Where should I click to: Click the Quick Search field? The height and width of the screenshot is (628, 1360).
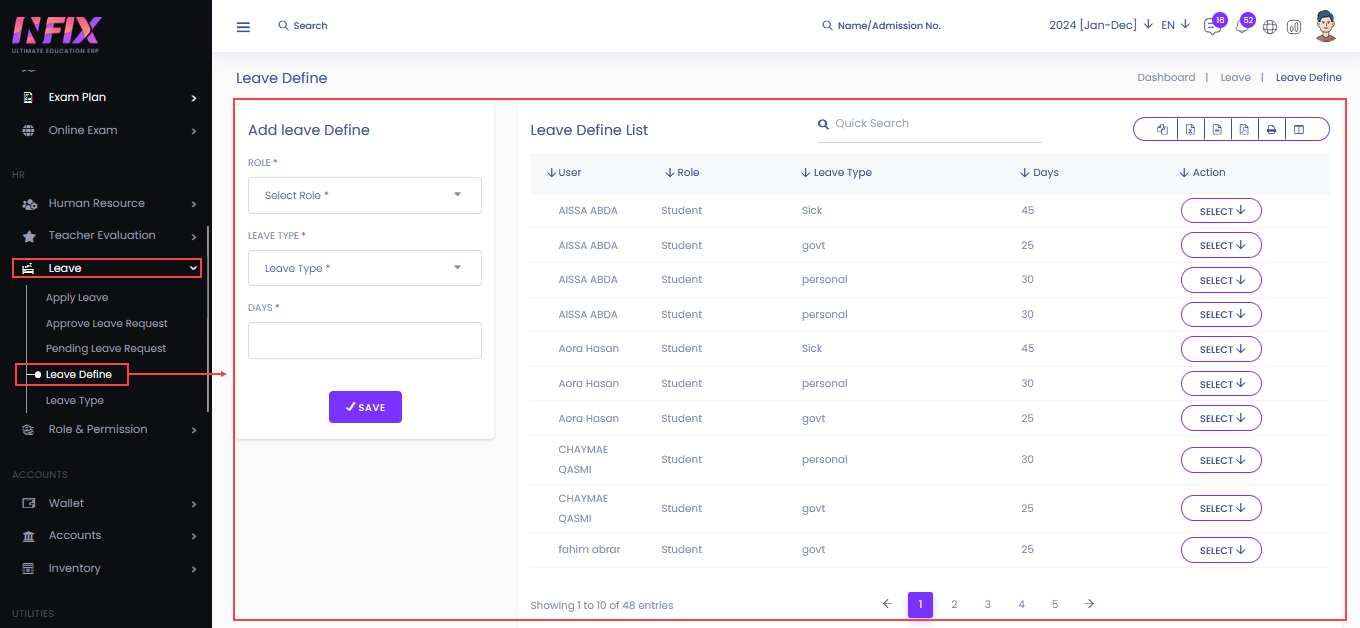(930, 124)
